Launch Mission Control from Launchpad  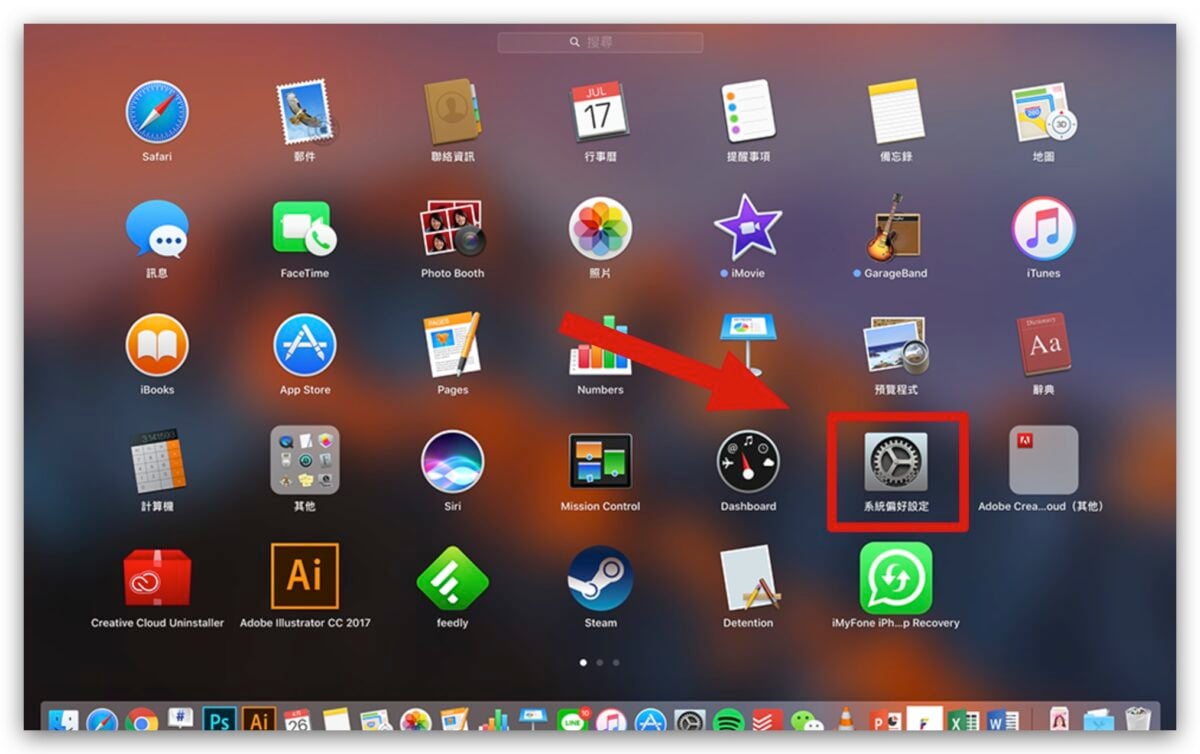point(600,461)
